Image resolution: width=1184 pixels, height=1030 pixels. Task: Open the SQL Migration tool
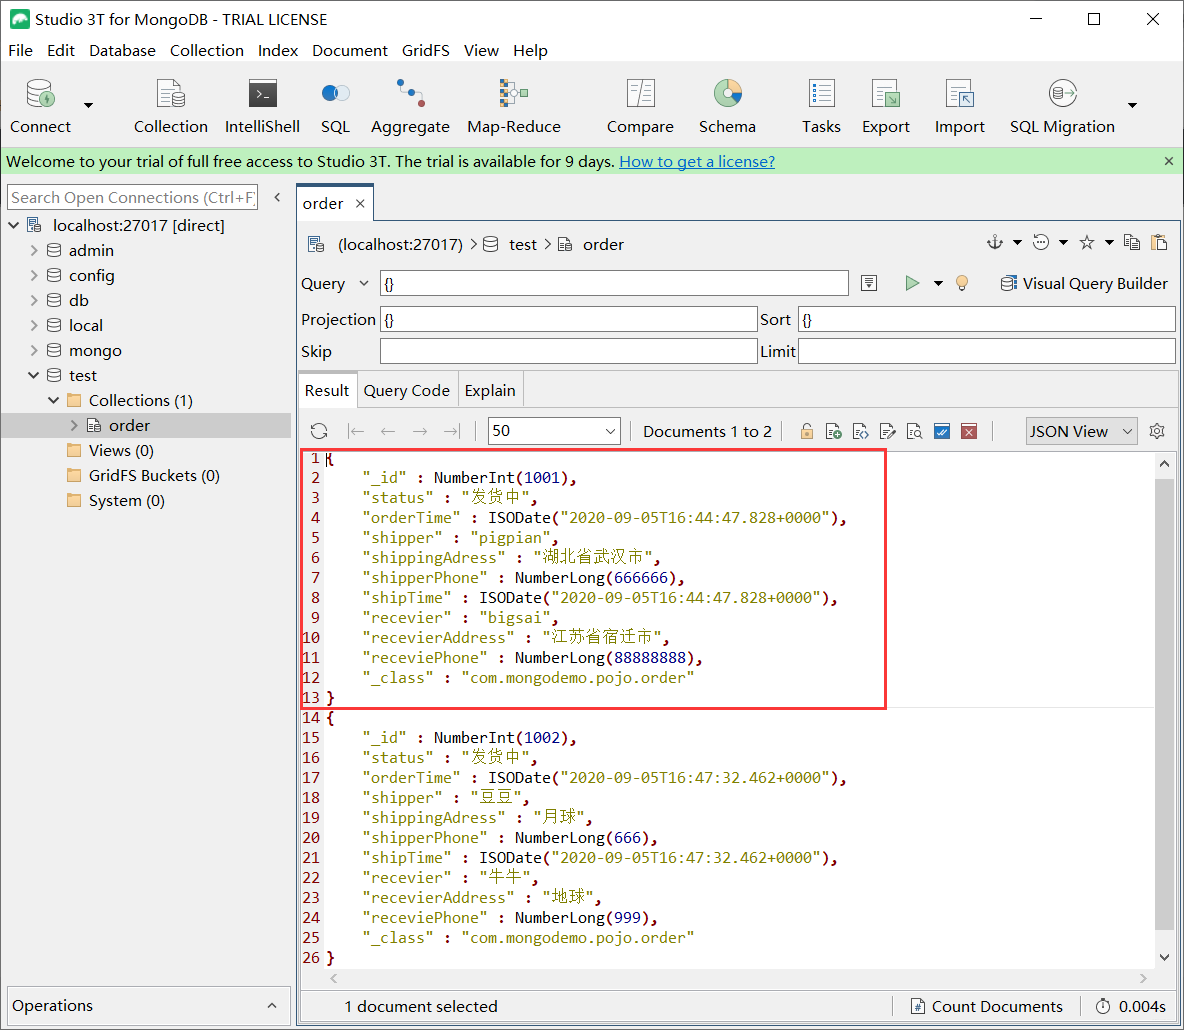click(1061, 107)
